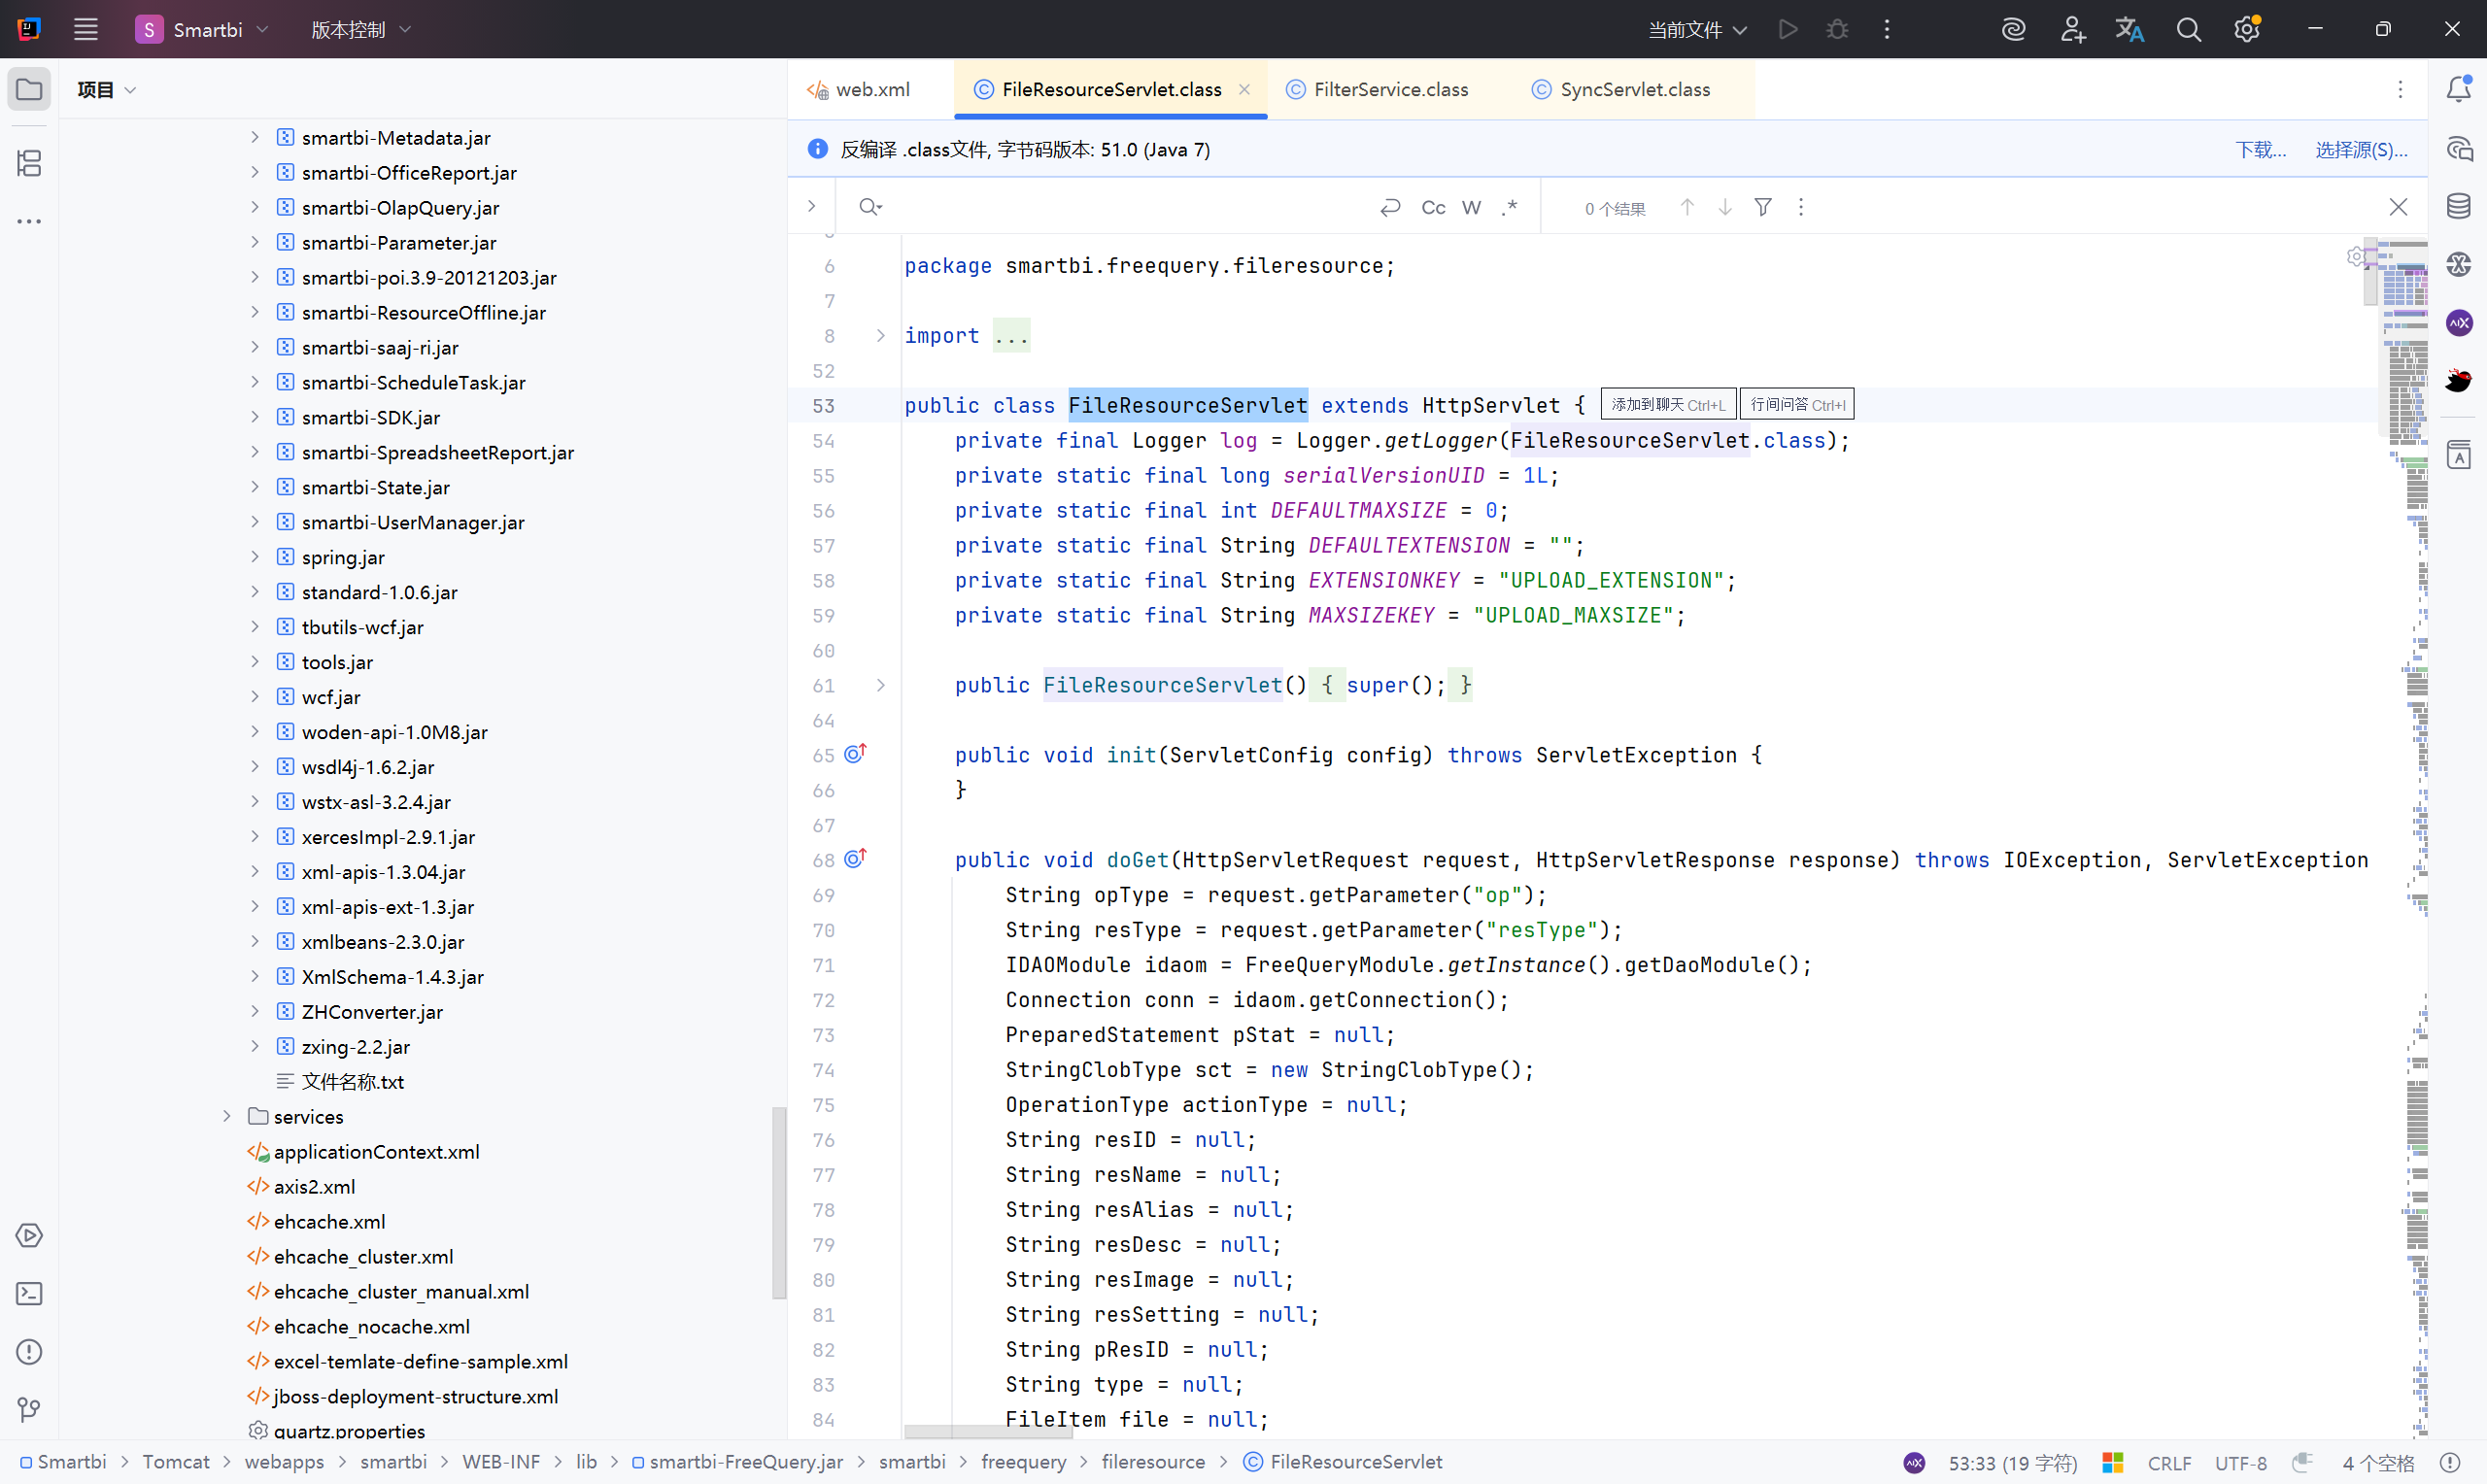Open the Git version control tool window

point(29,1410)
